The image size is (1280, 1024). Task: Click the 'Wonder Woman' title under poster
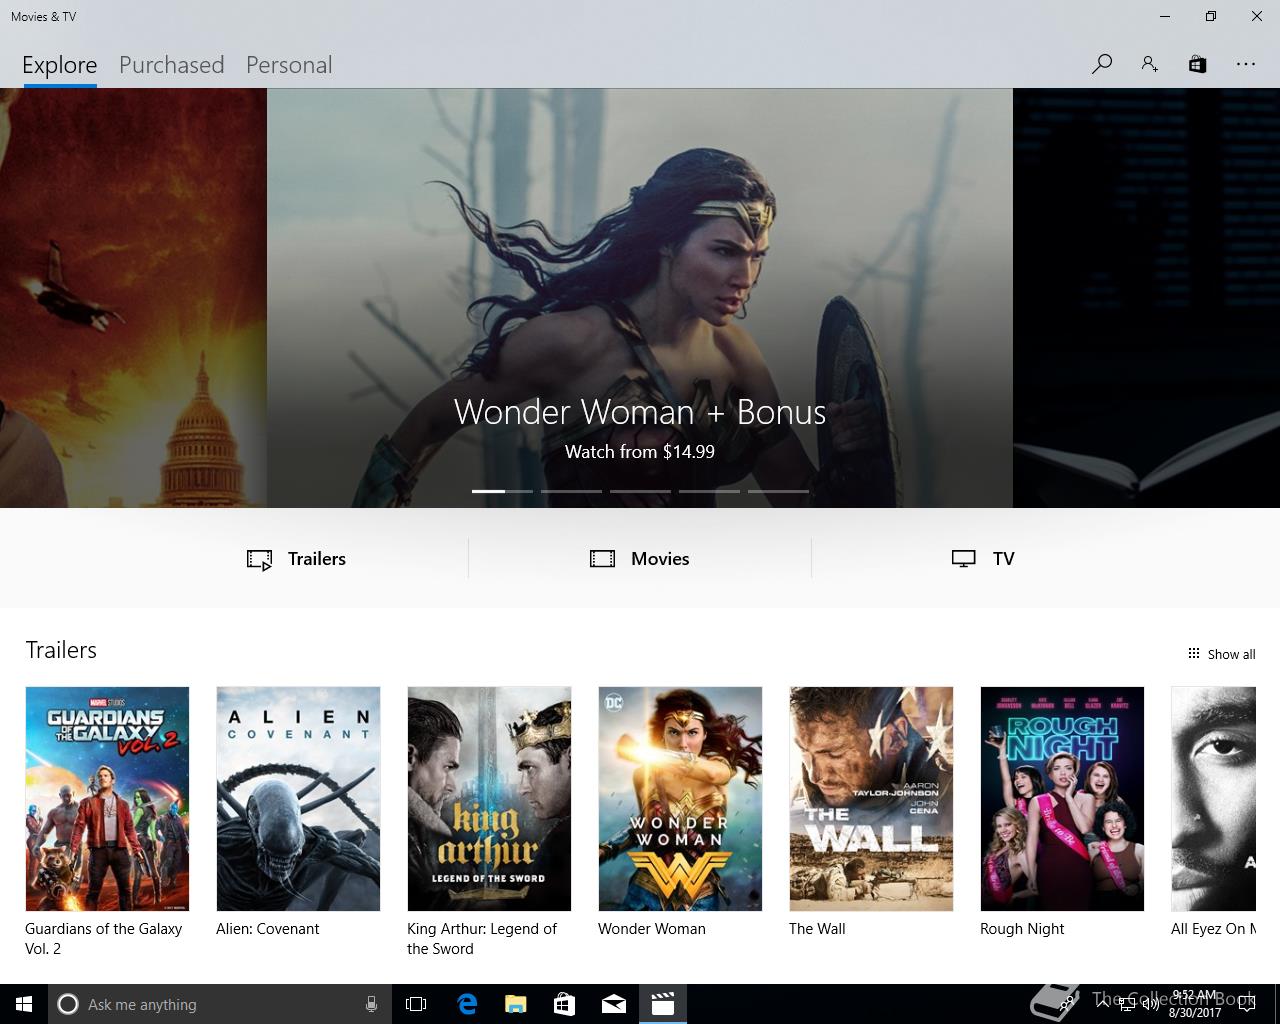click(x=652, y=929)
